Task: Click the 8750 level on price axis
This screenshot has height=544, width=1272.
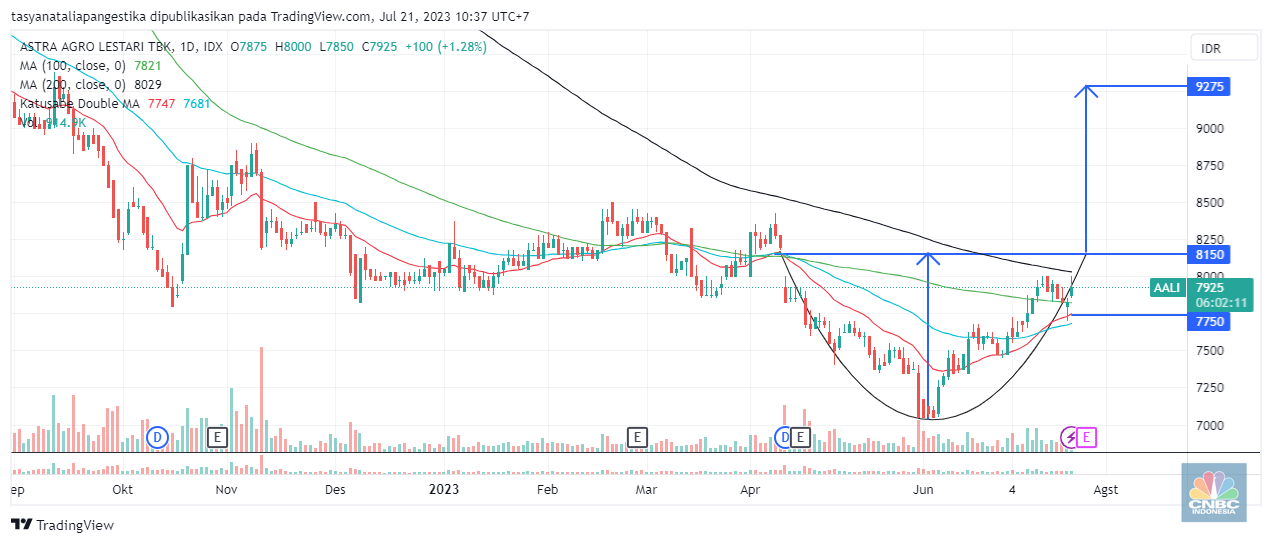Action: 1210,165
